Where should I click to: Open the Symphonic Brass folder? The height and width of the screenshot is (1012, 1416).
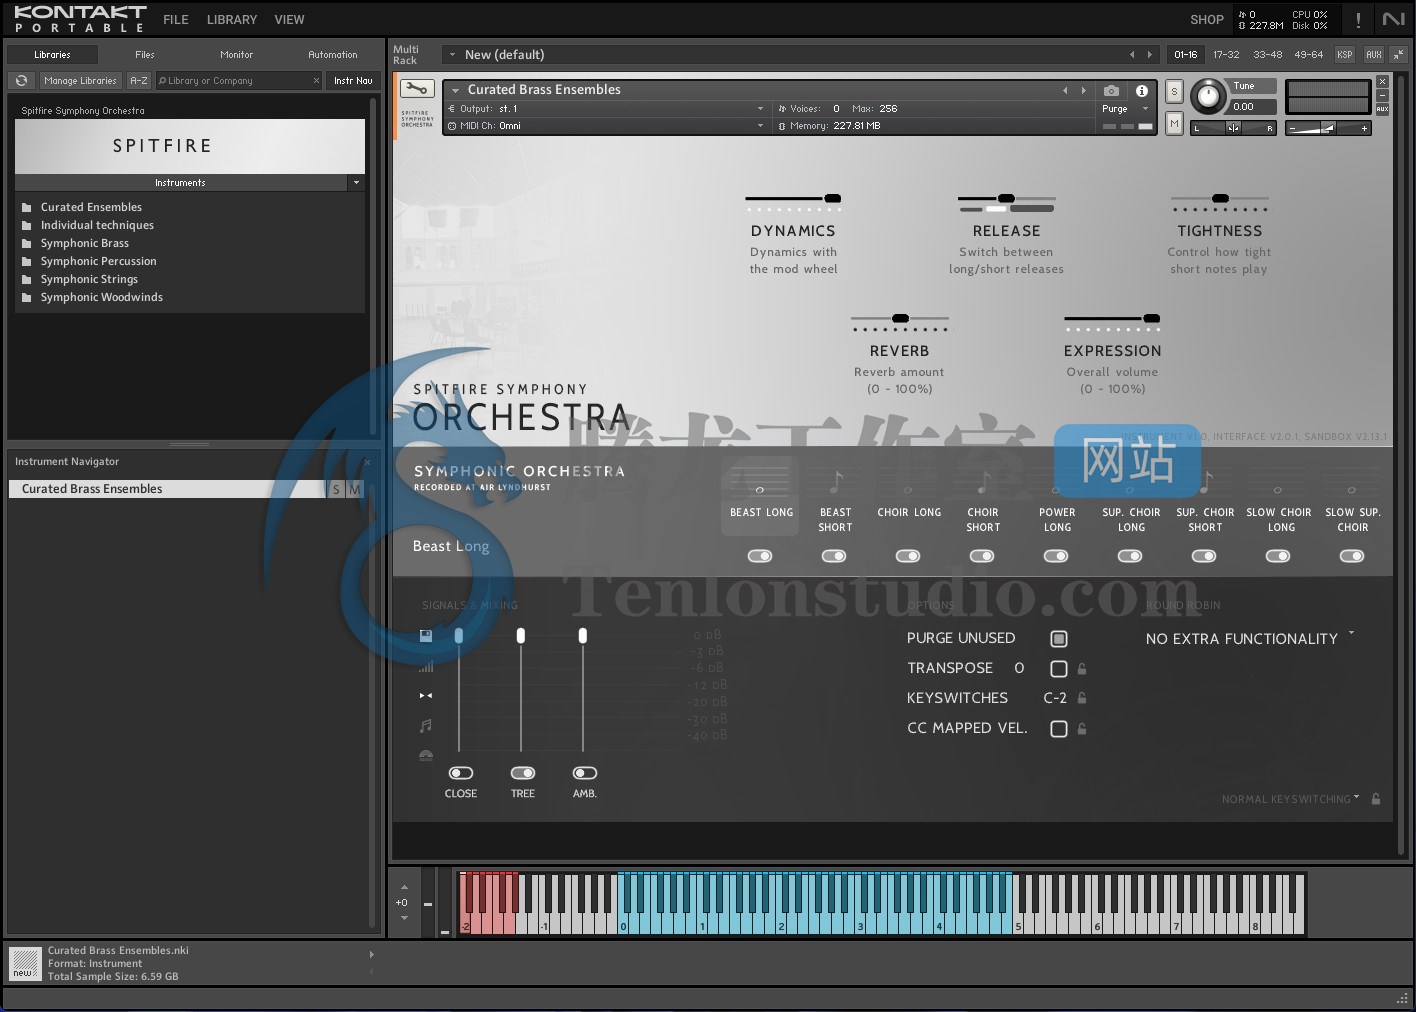pyautogui.click(x=85, y=243)
